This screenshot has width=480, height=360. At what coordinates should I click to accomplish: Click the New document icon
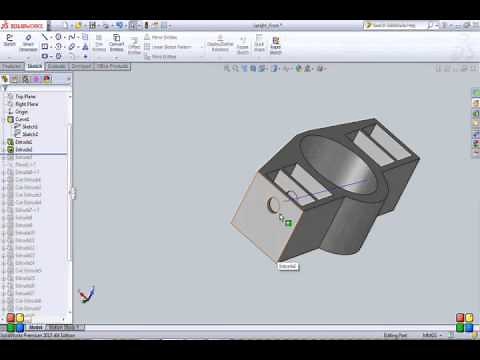65,25
